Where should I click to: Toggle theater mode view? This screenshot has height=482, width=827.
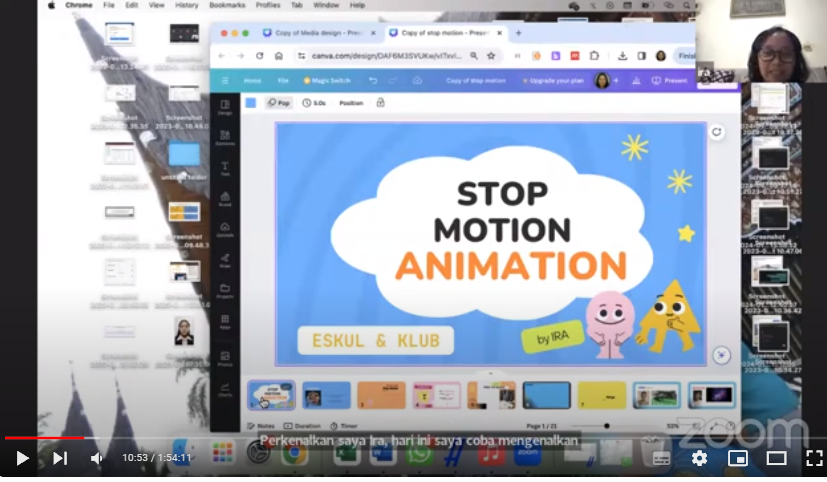click(776, 458)
